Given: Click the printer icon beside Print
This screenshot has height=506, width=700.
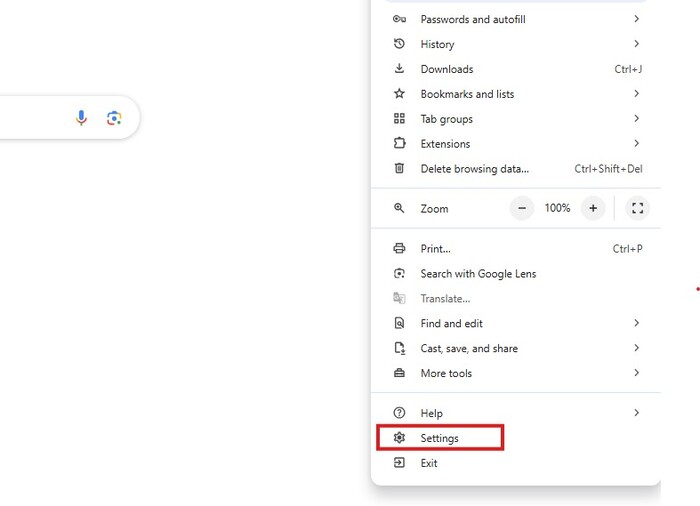Looking at the screenshot, I should [399, 248].
